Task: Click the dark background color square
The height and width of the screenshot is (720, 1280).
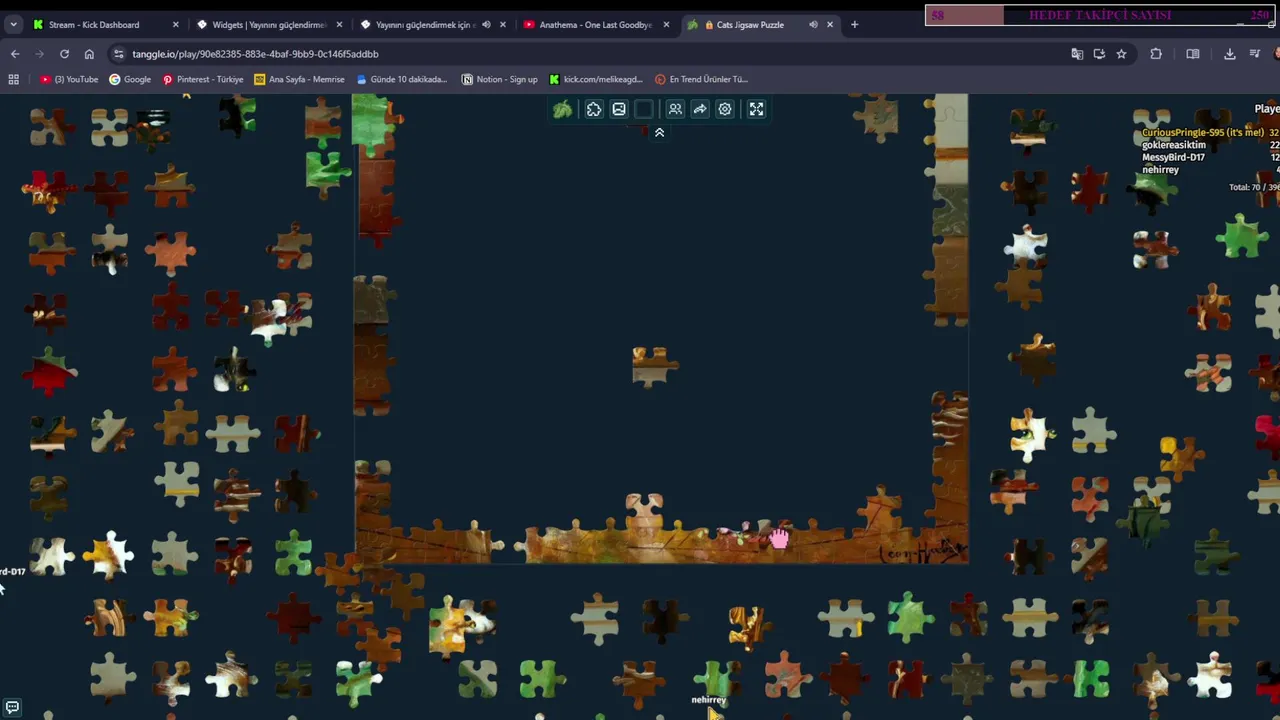Action: 644,109
